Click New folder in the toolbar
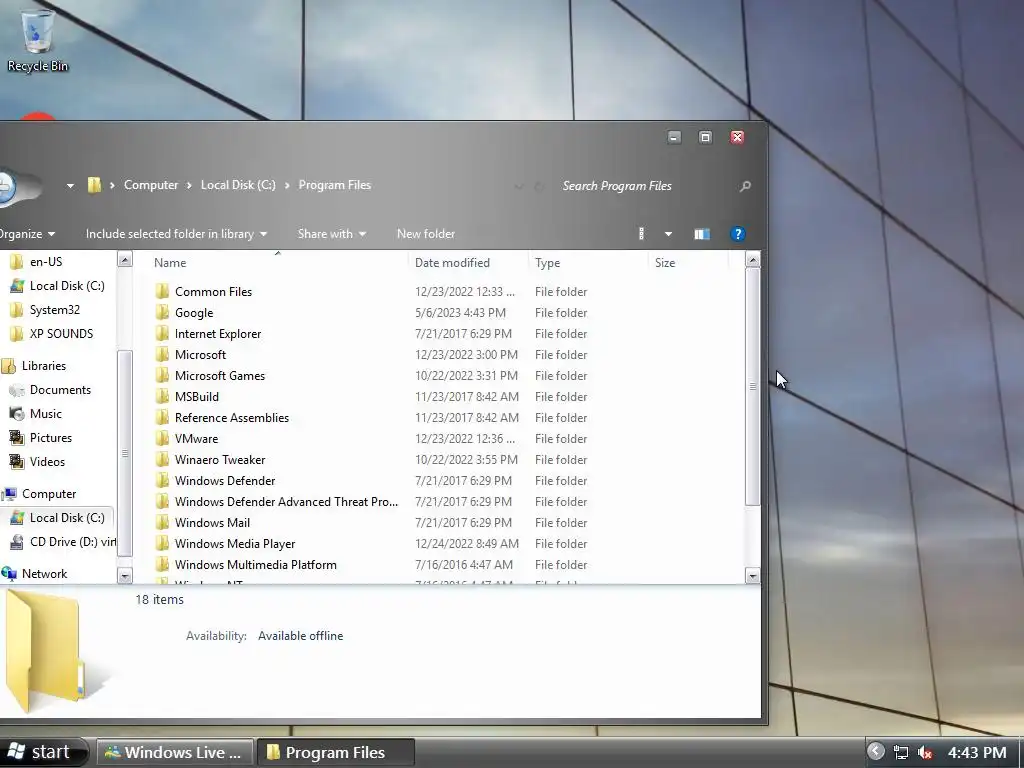 [x=426, y=234]
